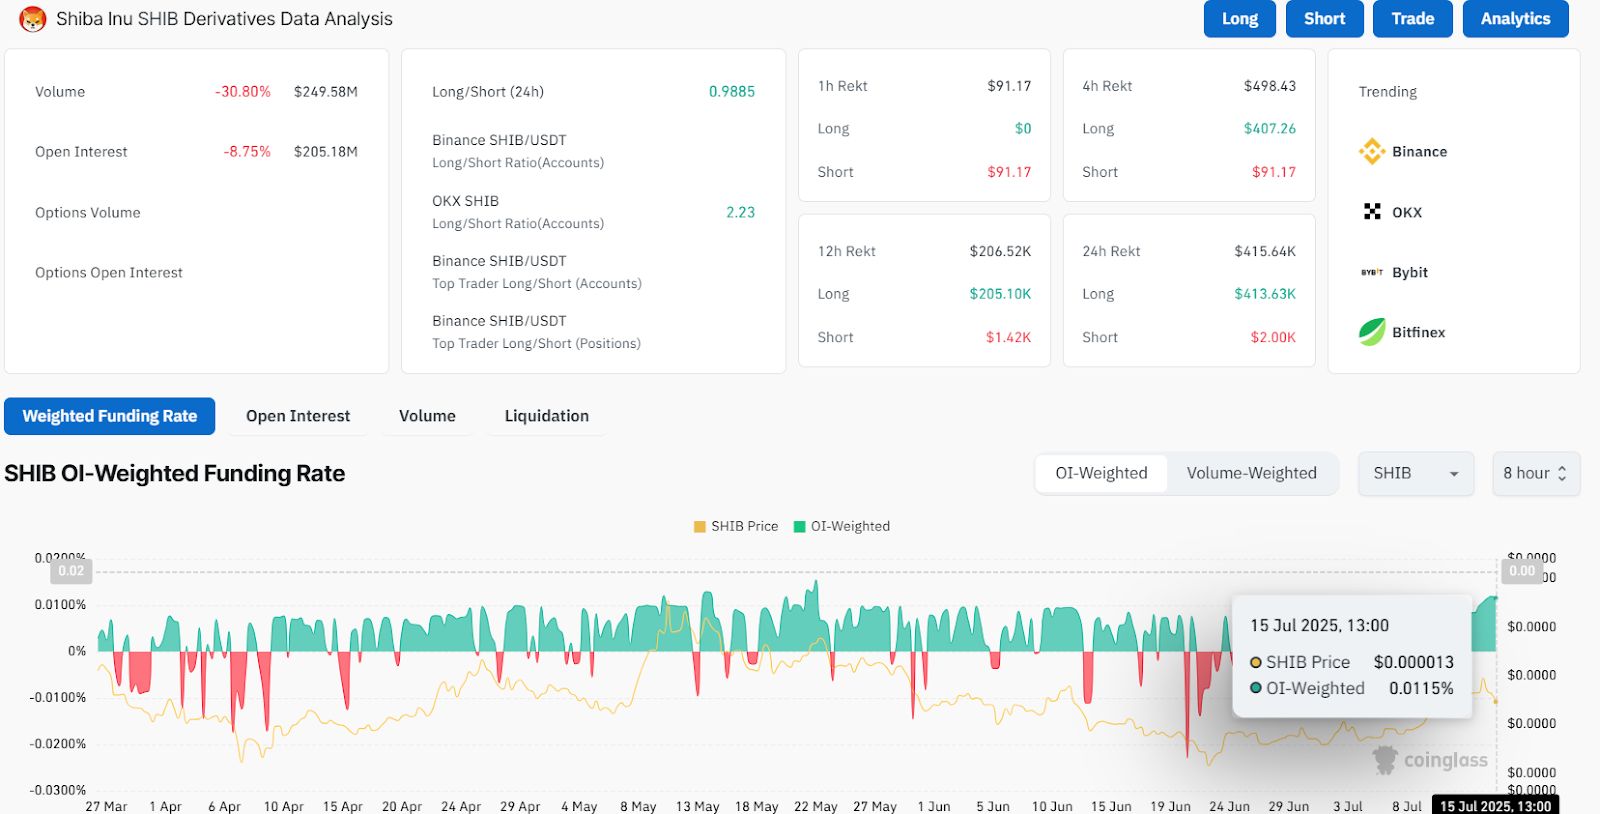Click the 12h Rekt Short value $1.42K
Viewport: 1600px width, 814px height.
(1009, 337)
